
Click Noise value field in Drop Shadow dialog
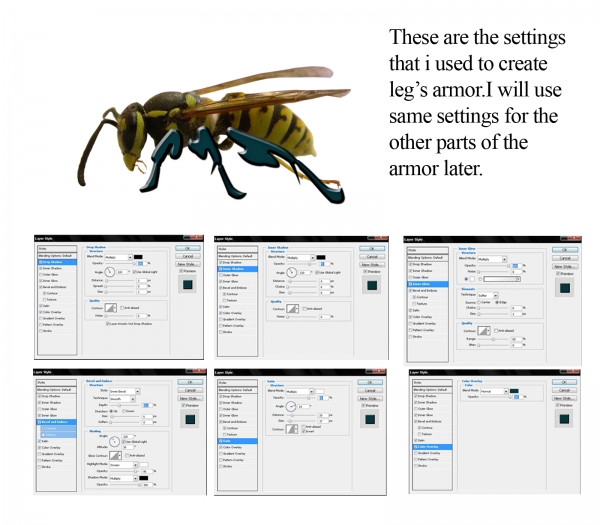142,316
